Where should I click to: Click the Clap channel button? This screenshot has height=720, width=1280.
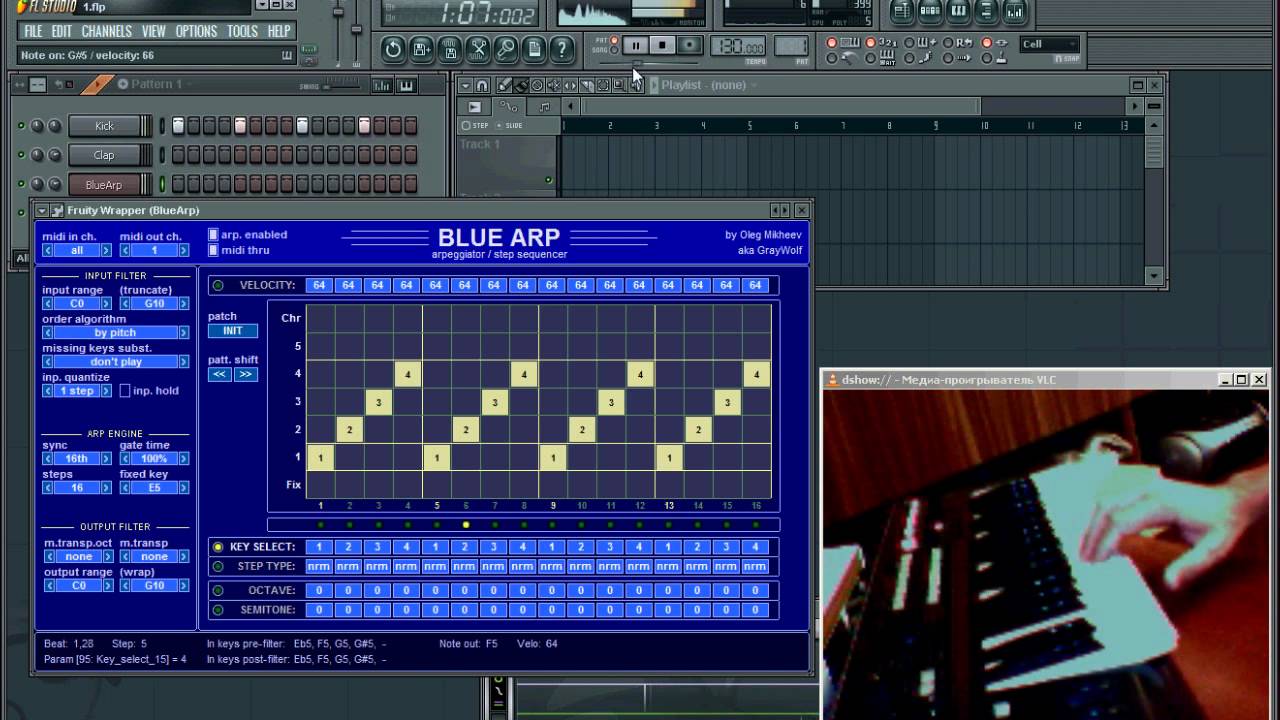pyautogui.click(x=104, y=155)
